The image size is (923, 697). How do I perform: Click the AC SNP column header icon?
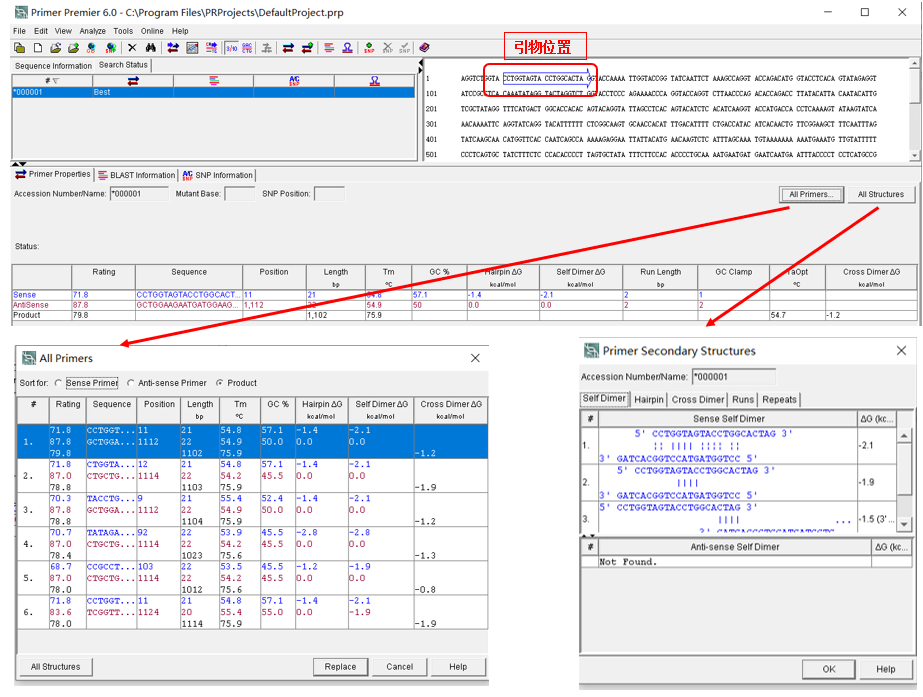tap(294, 81)
